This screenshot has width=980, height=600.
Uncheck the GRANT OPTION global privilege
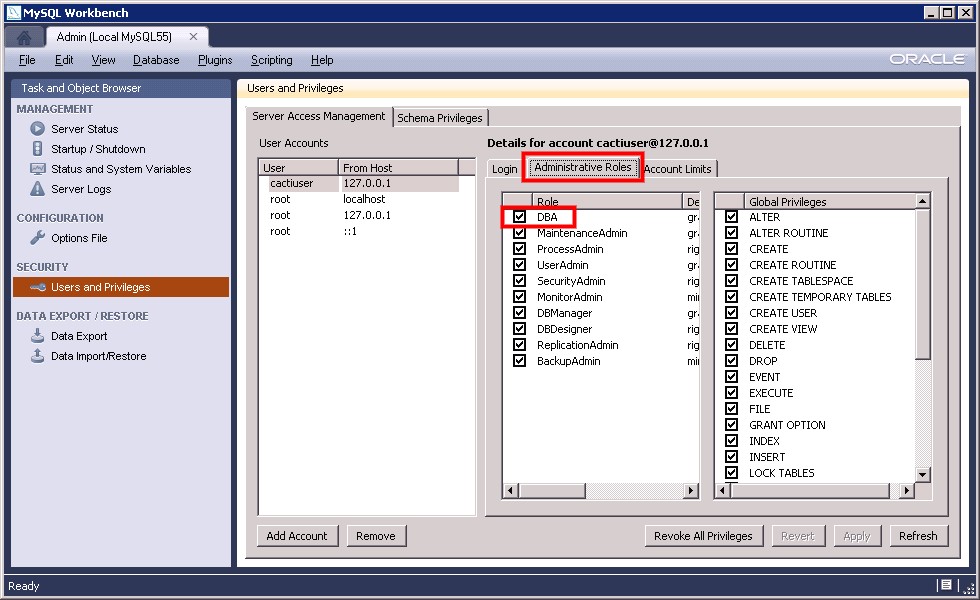pos(731,424)
